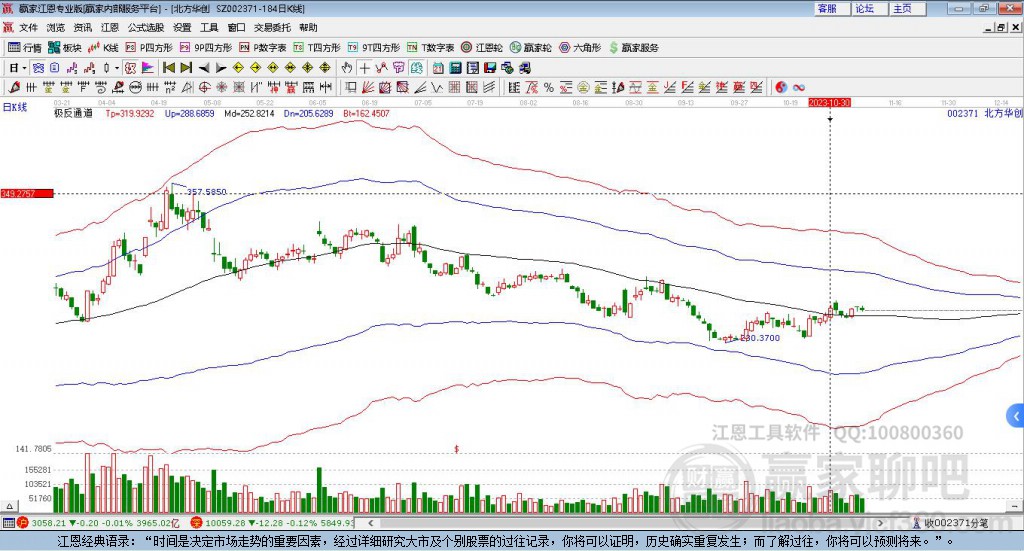Click the infinity symbol tool icon

click(799, 87)
